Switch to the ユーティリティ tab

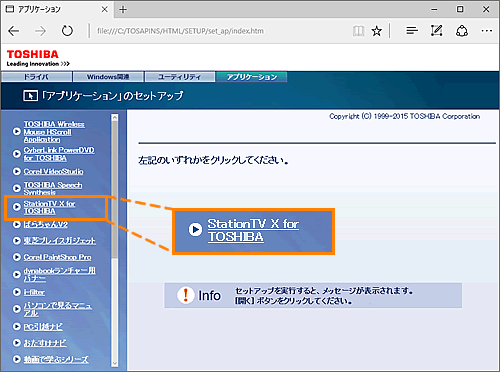[x=180, y=77]
